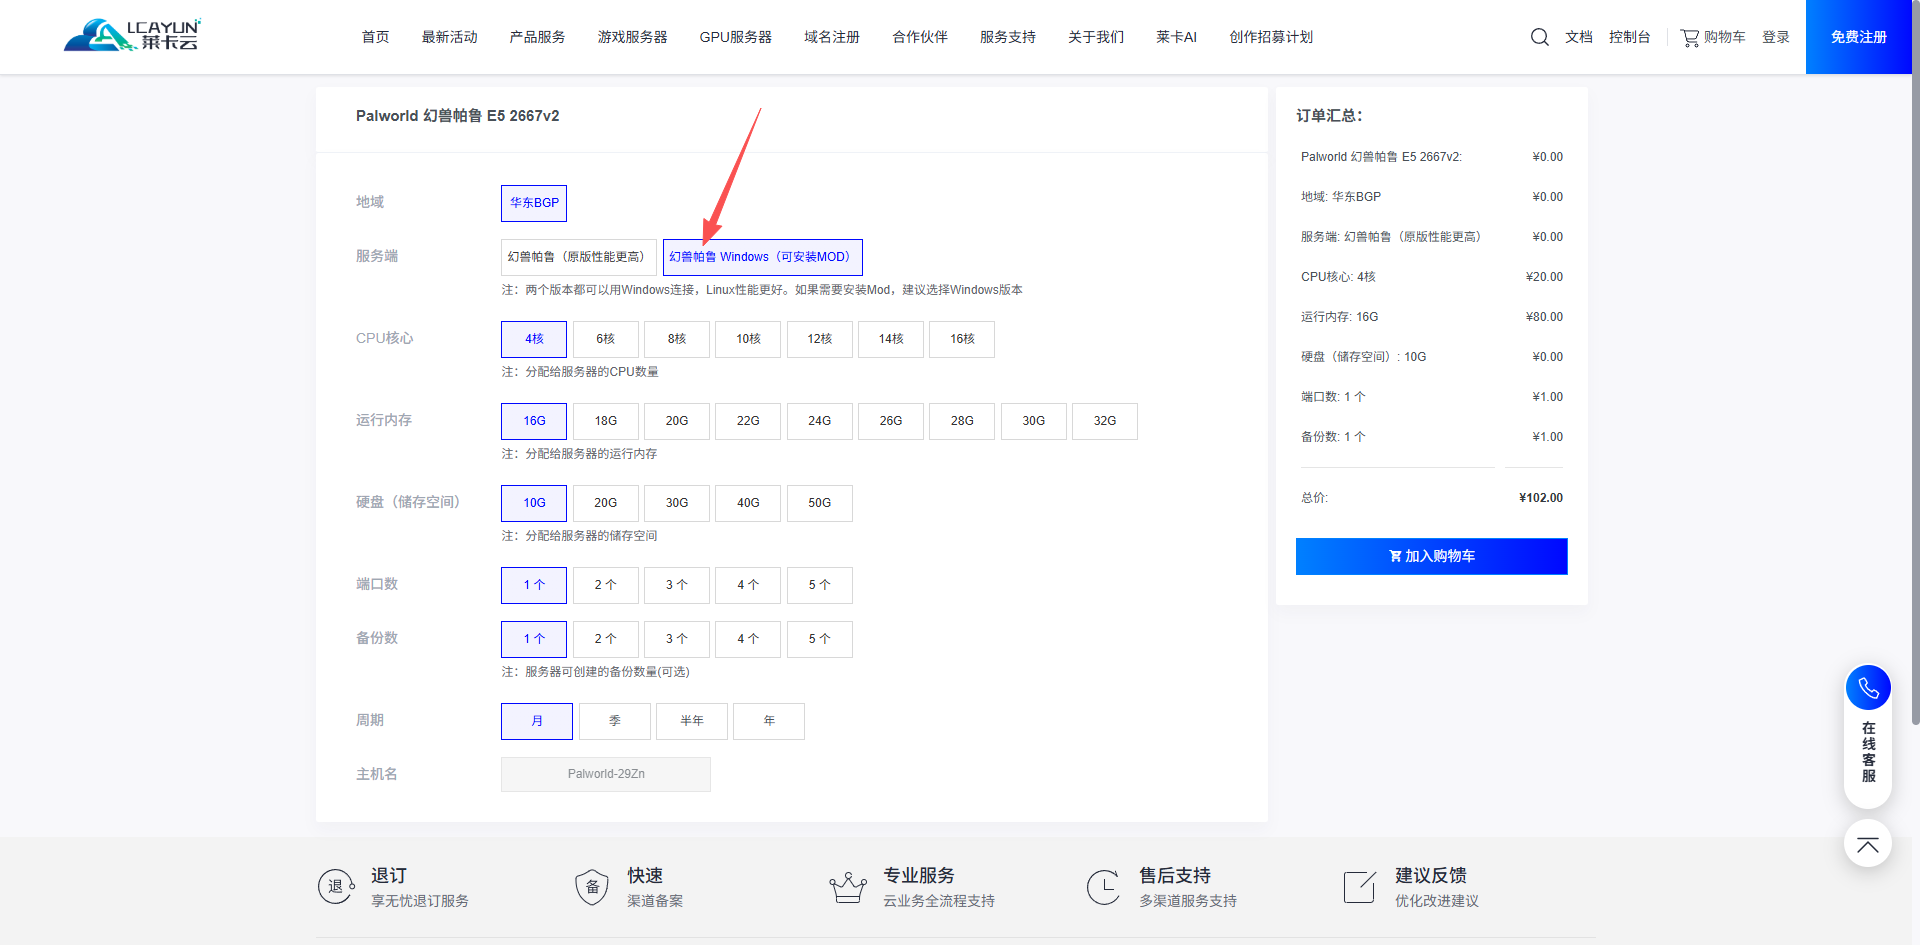The image size is (1920, 945).
Task: Open the shopping cart 购物车
Action: click(1713, 37)
